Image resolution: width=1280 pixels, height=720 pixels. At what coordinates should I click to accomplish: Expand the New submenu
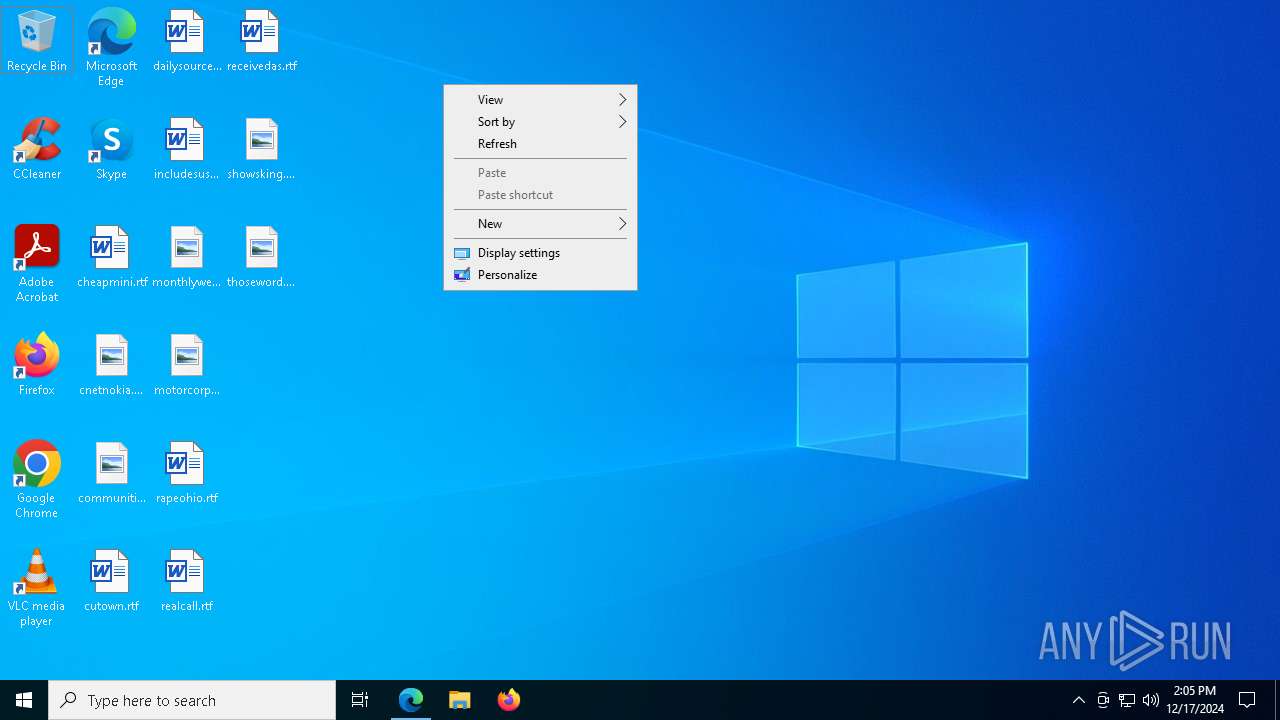[540, 224]
